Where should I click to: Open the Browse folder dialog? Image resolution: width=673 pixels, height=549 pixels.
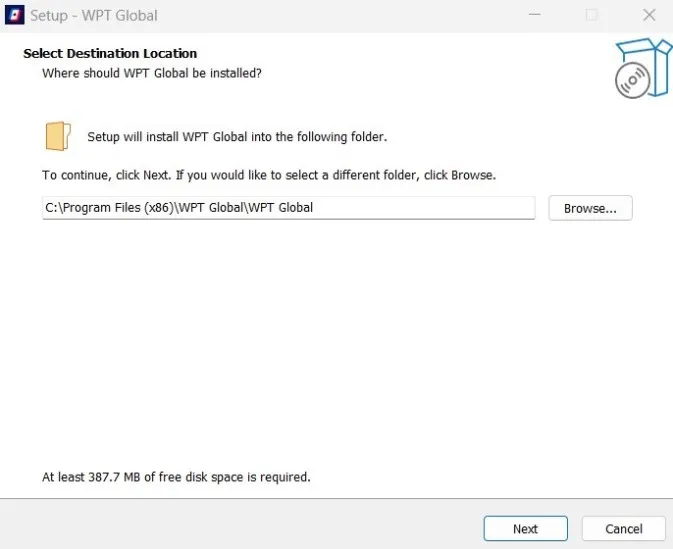(590, 208)
